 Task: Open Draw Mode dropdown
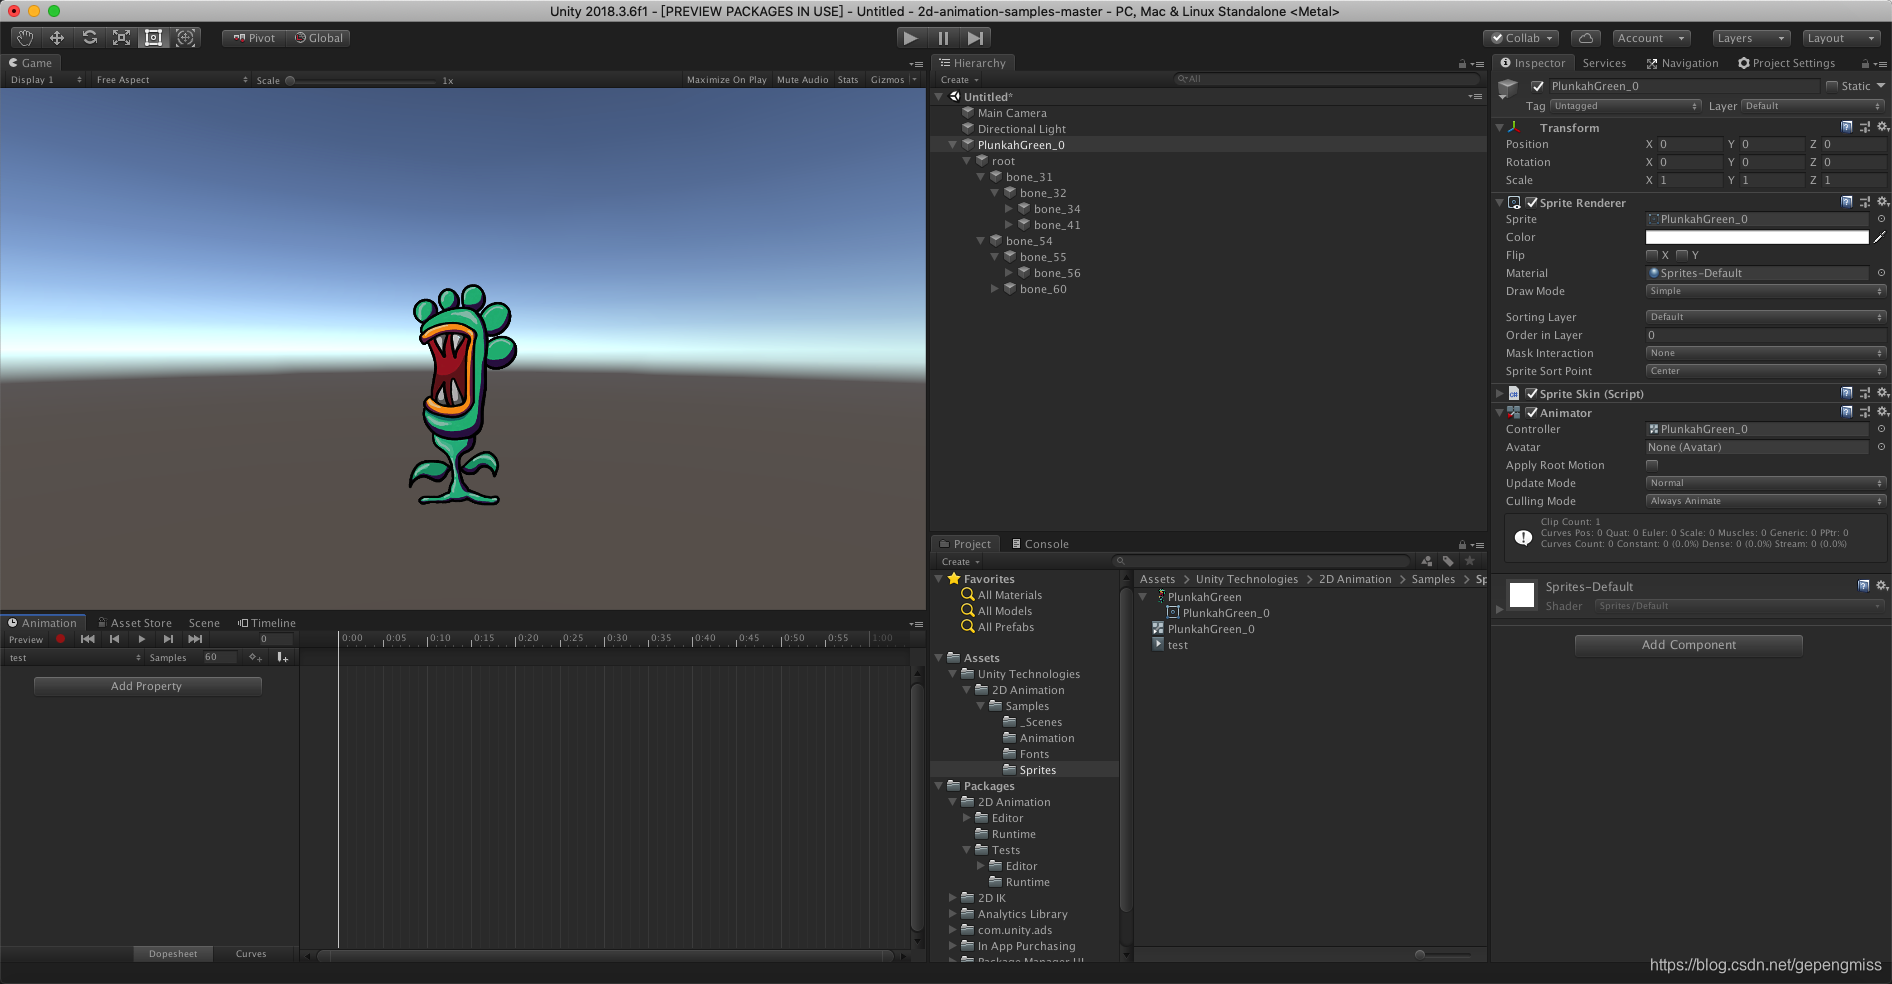point(1765,291)
